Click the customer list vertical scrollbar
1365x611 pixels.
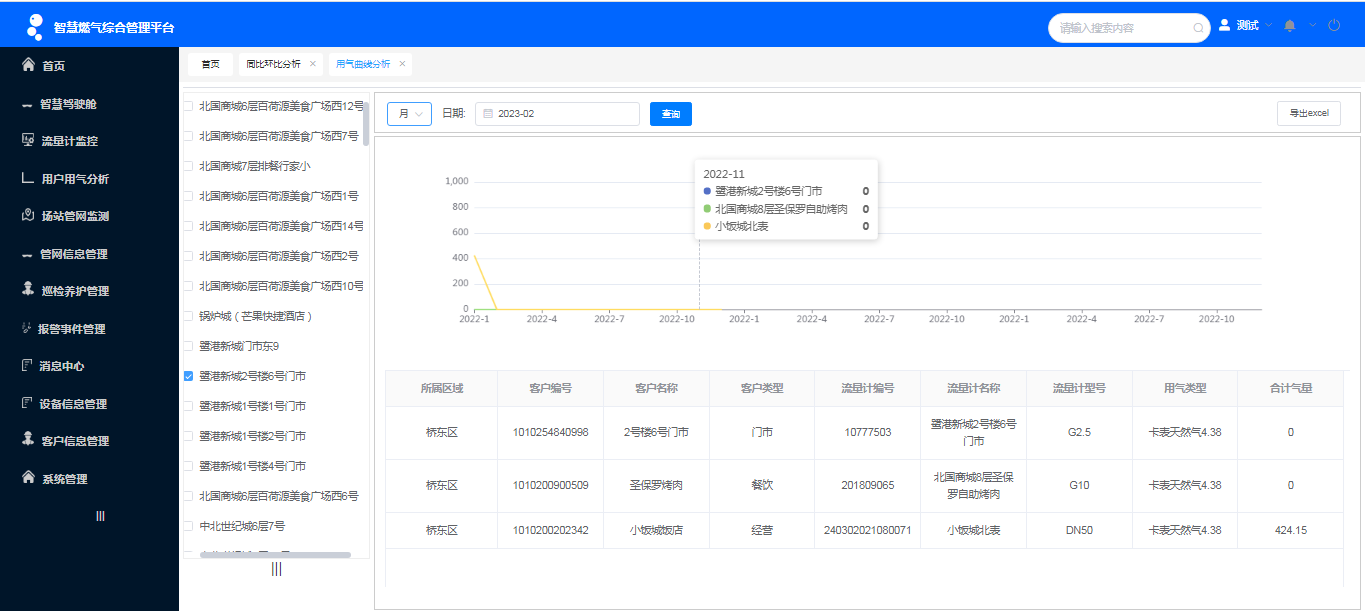pyautogui.click(x=366, y=124)
